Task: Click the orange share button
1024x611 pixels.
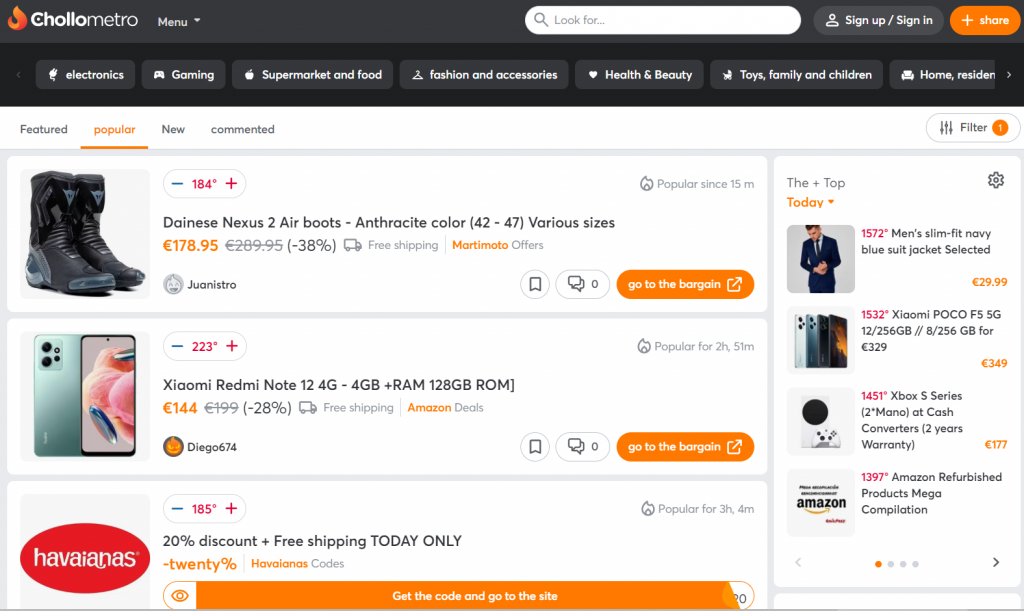Action: (985, 20)
